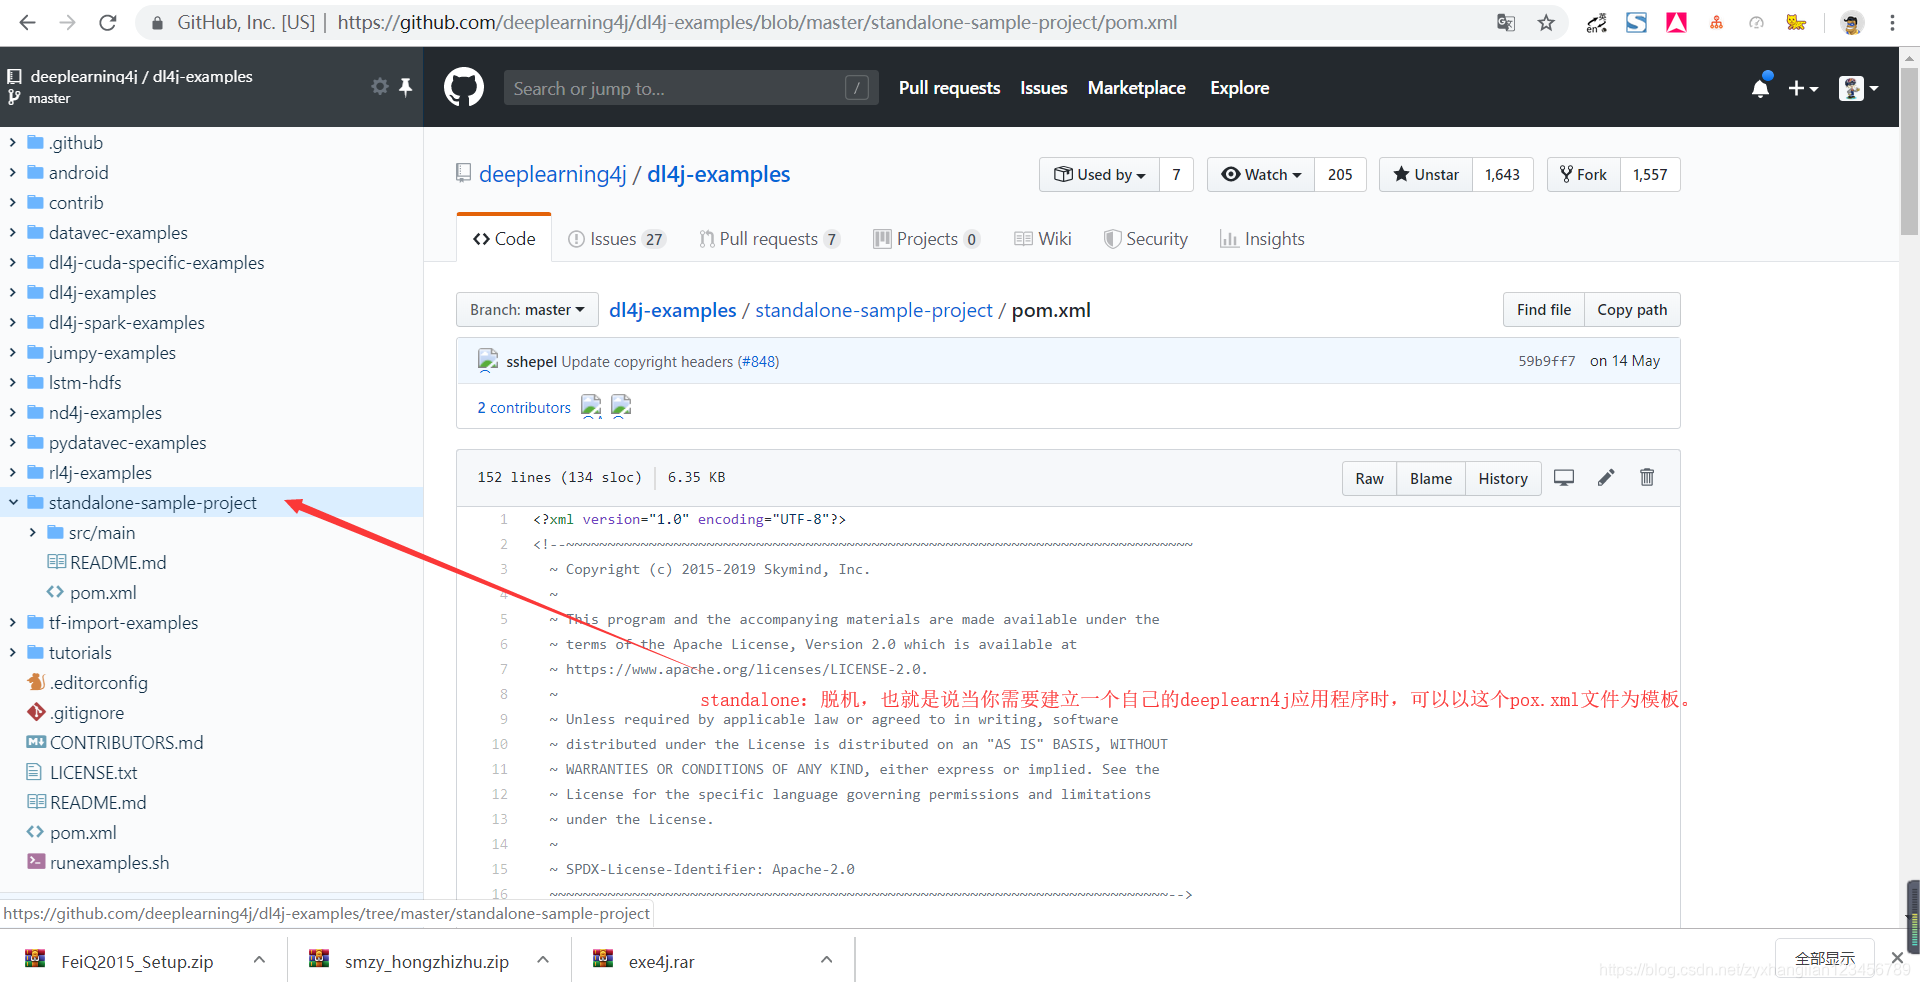Open the Projects tab
The image size is (1920, 988).
click(x=926, y=239)
